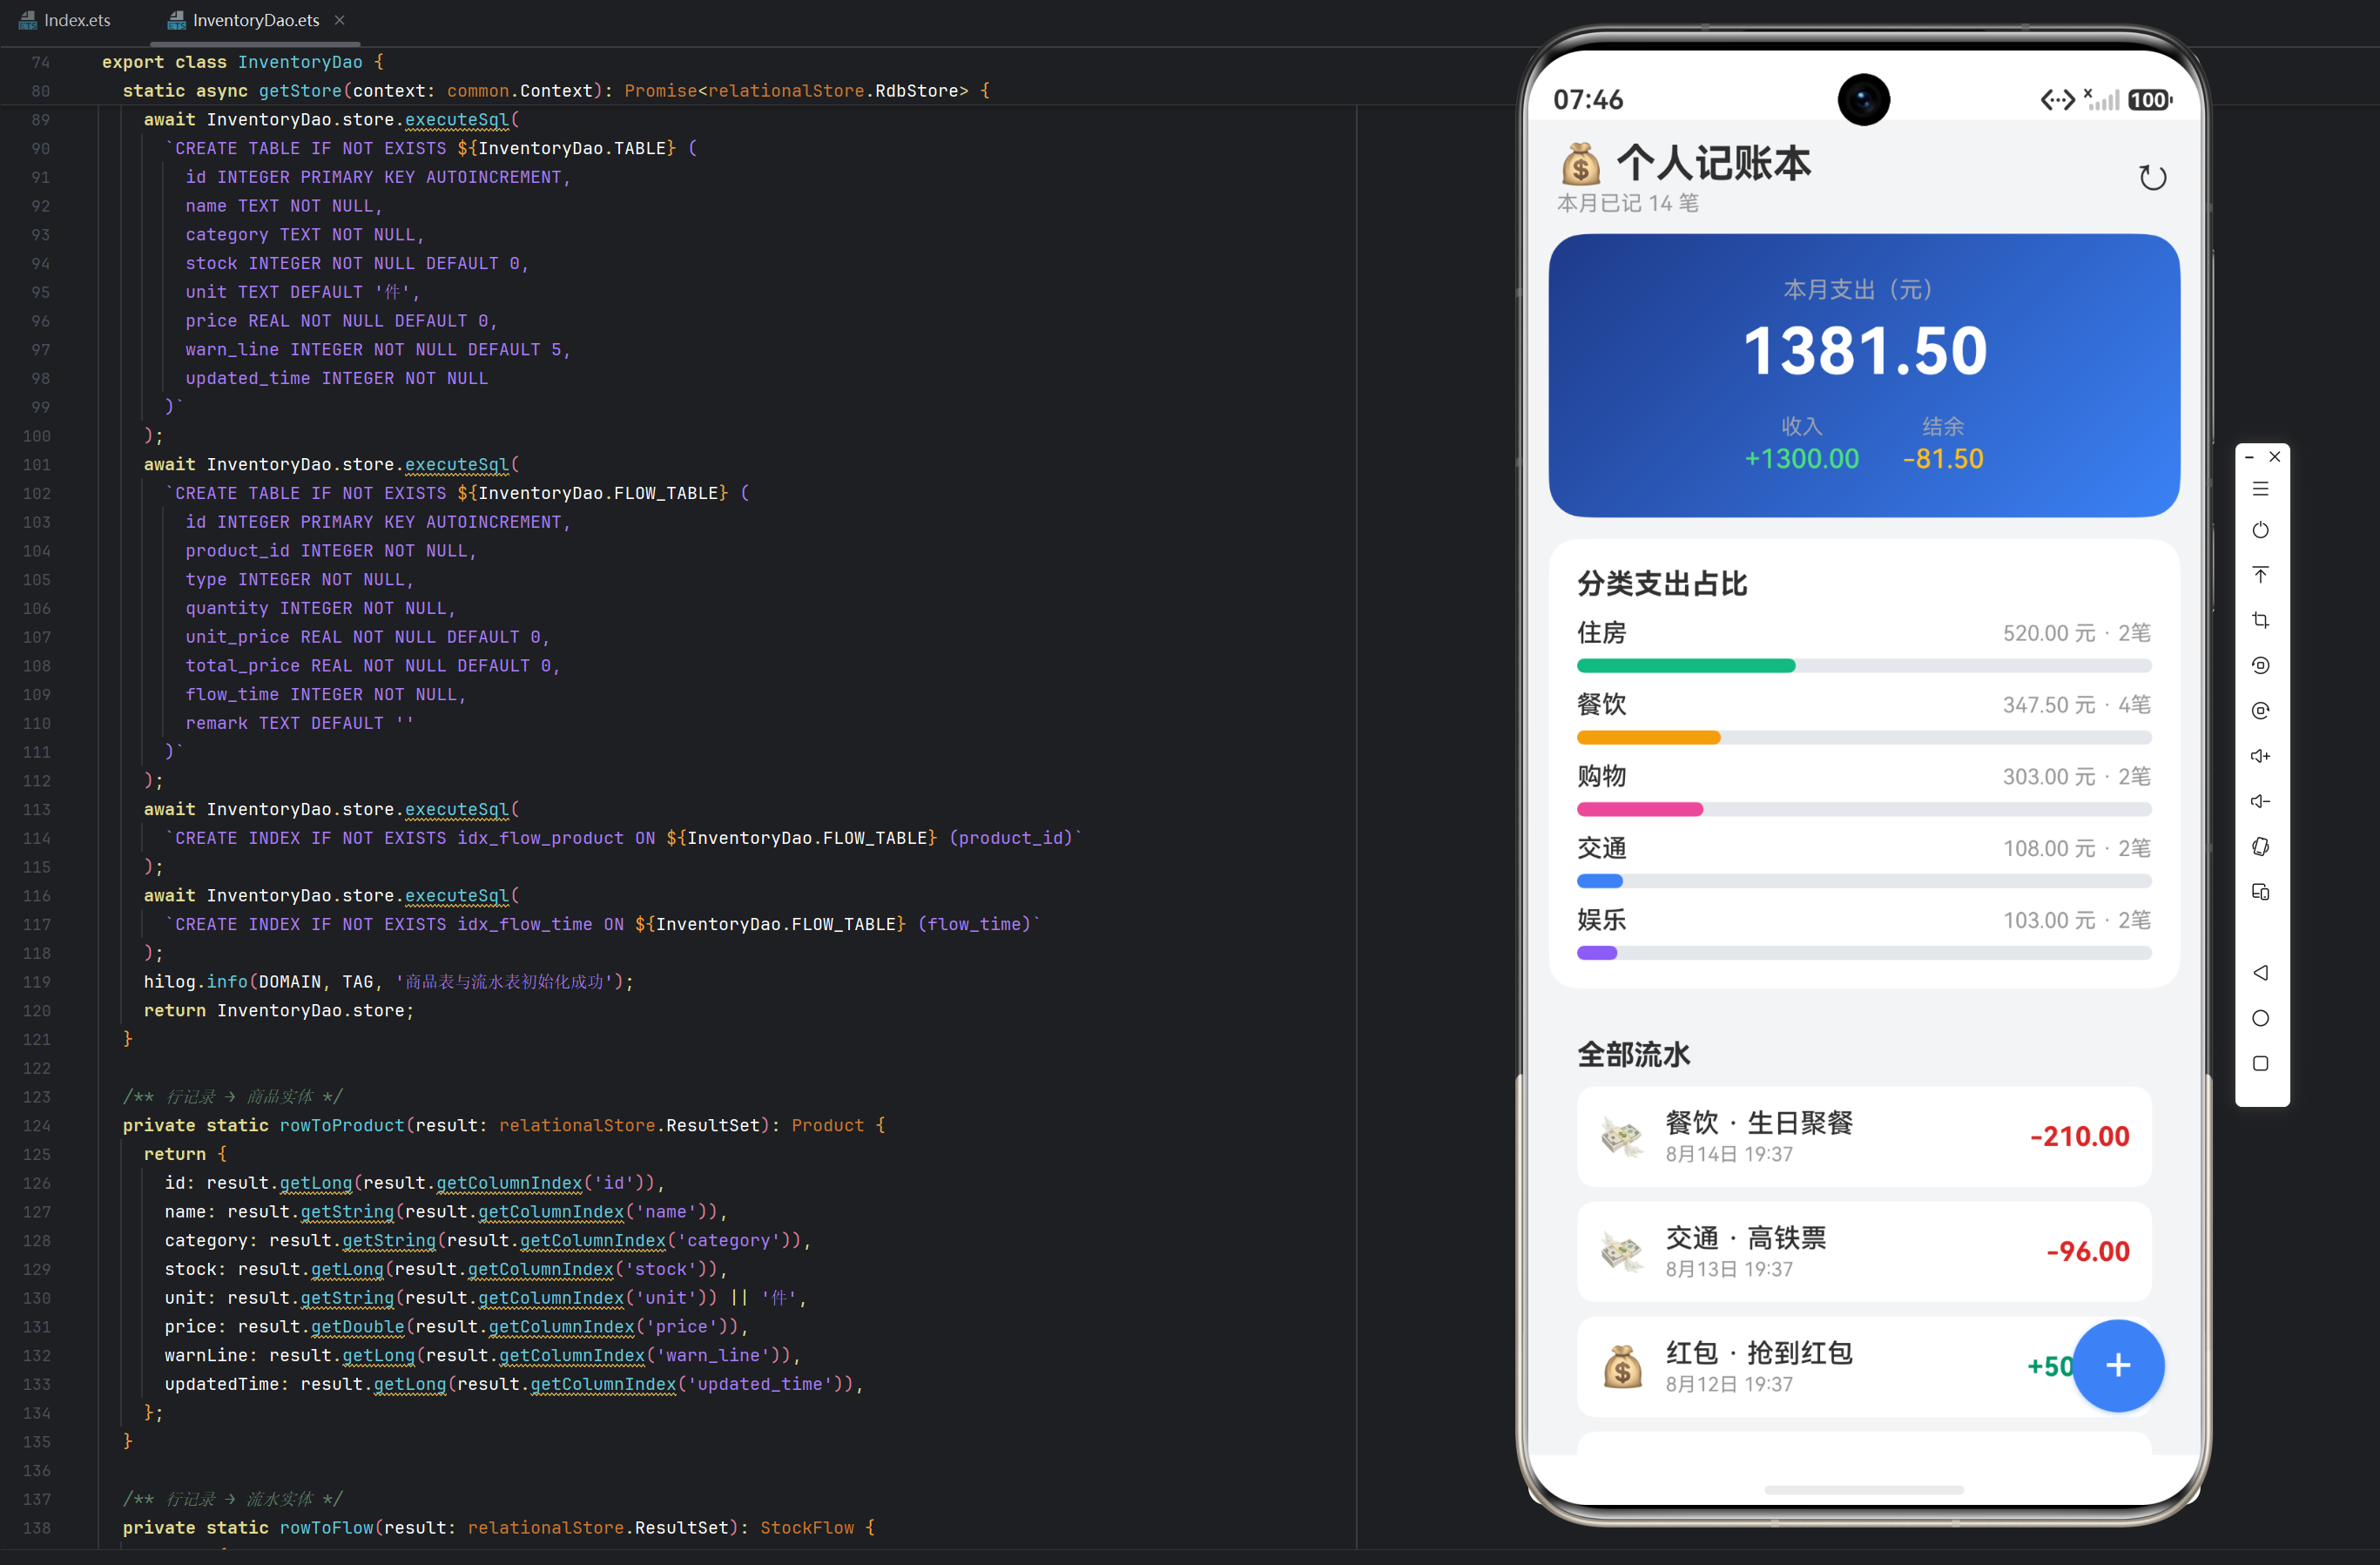Click executeSql on code line 113
The width and height of the screenshot is (2380, 1565).
[456, 810]
